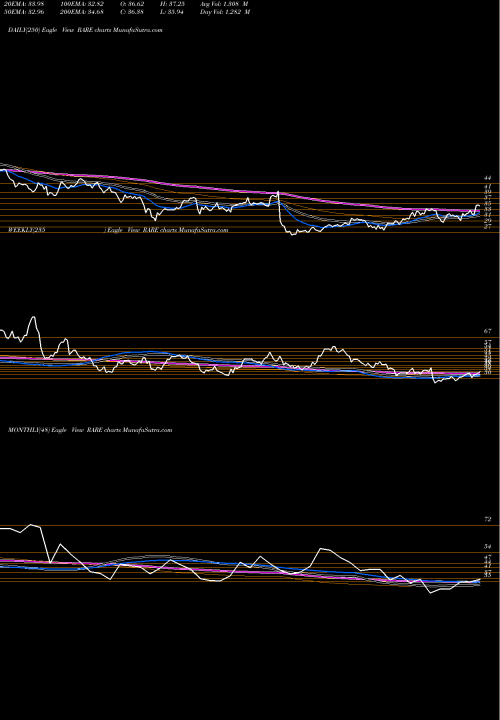Click the Day Vol reading
Image resolution: width=500 pixels, height=720 pixels.
tap(225, 12)
